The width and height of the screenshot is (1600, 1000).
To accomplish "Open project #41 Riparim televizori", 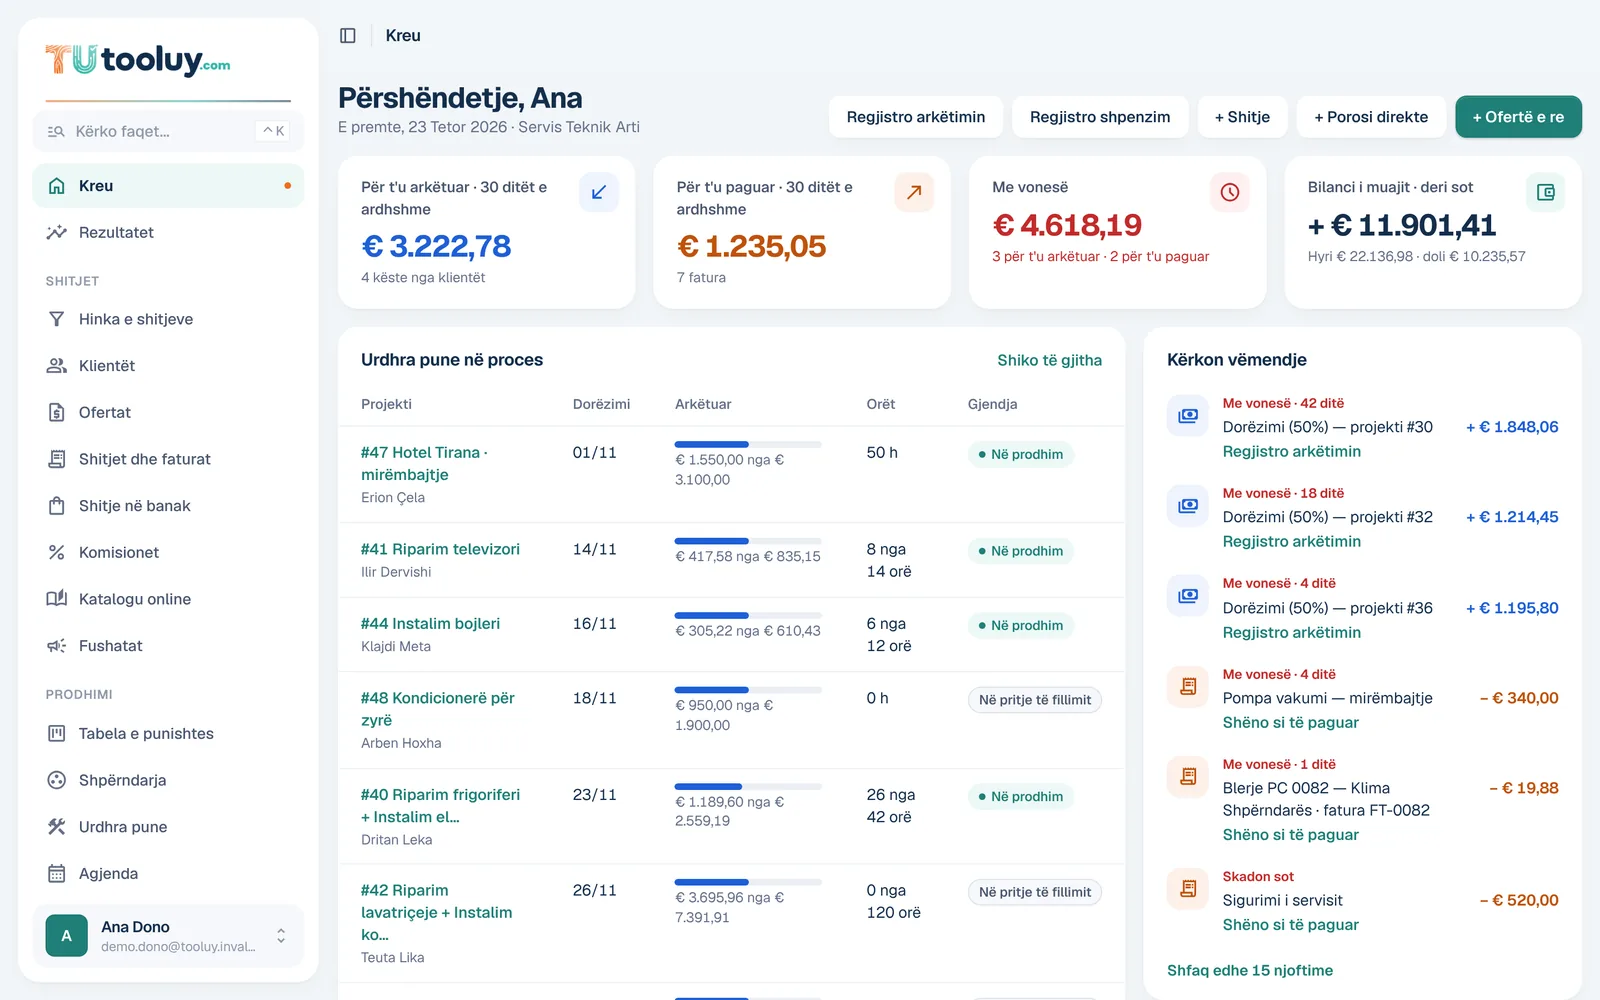I will (440, 549).
